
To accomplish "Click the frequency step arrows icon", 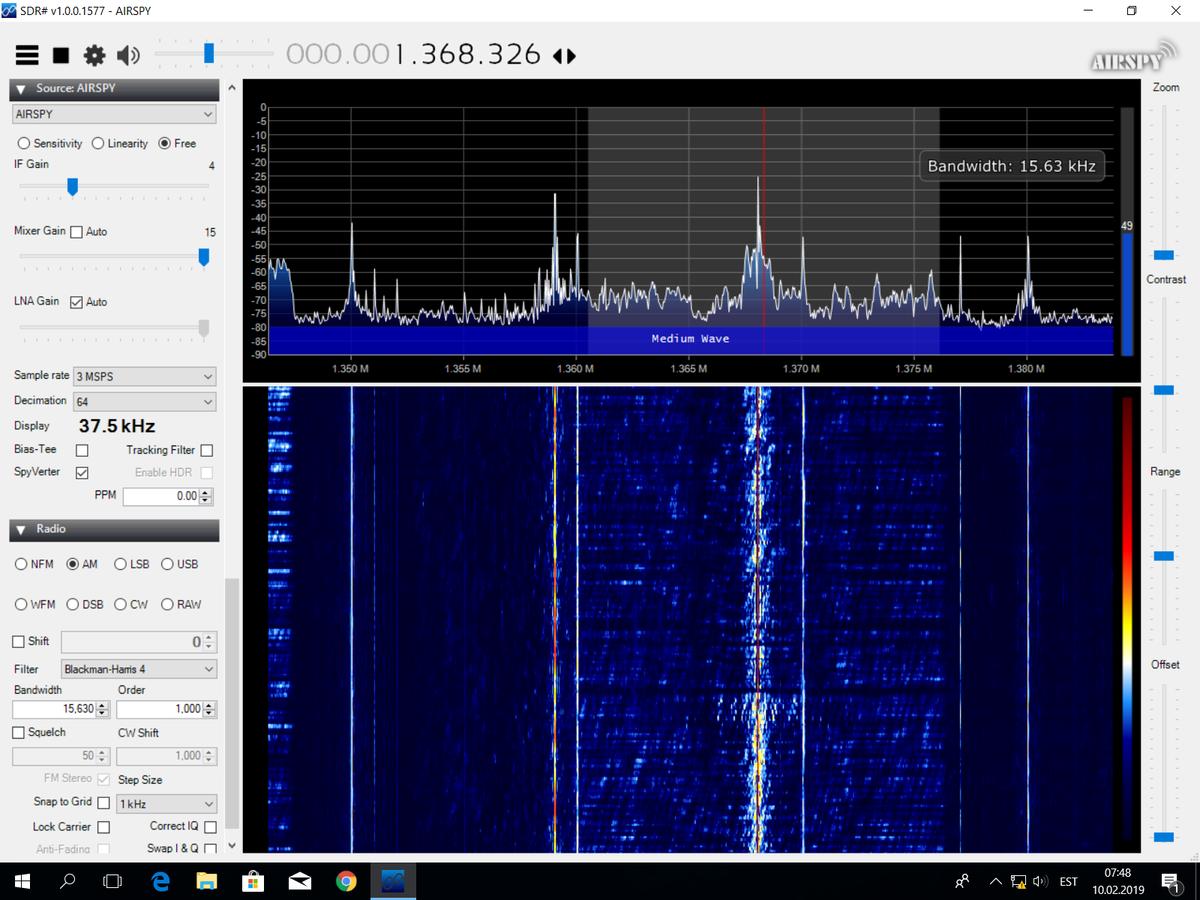I will tap(565, 56).
